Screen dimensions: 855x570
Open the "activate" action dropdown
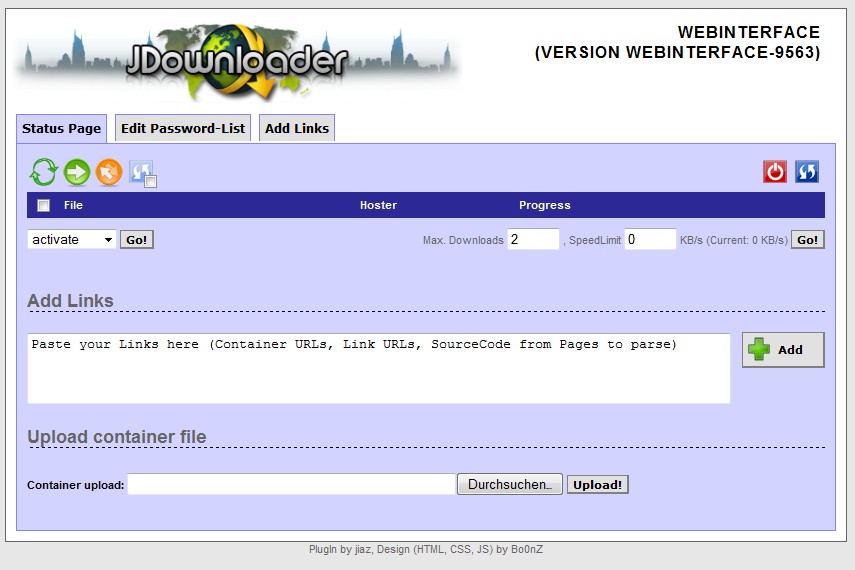coord(71,240)
